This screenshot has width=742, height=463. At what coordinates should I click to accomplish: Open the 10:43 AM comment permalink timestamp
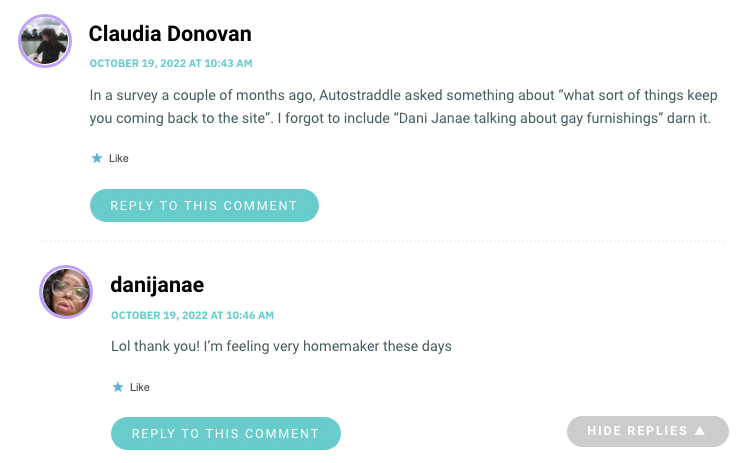coord(171,63)
